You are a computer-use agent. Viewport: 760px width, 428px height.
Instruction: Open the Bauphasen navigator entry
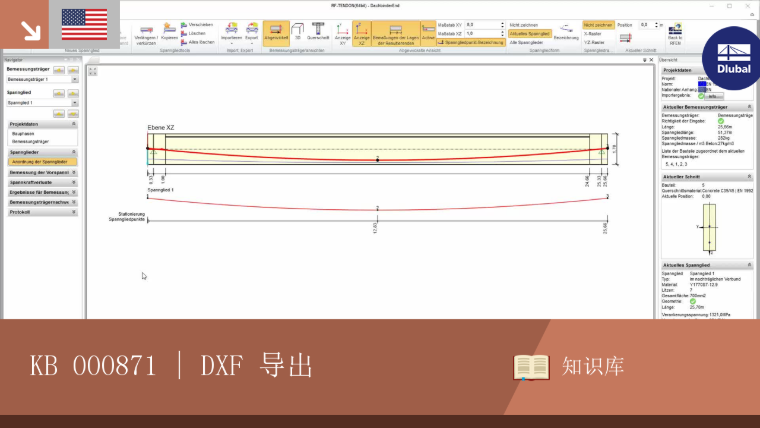[23, 134]
